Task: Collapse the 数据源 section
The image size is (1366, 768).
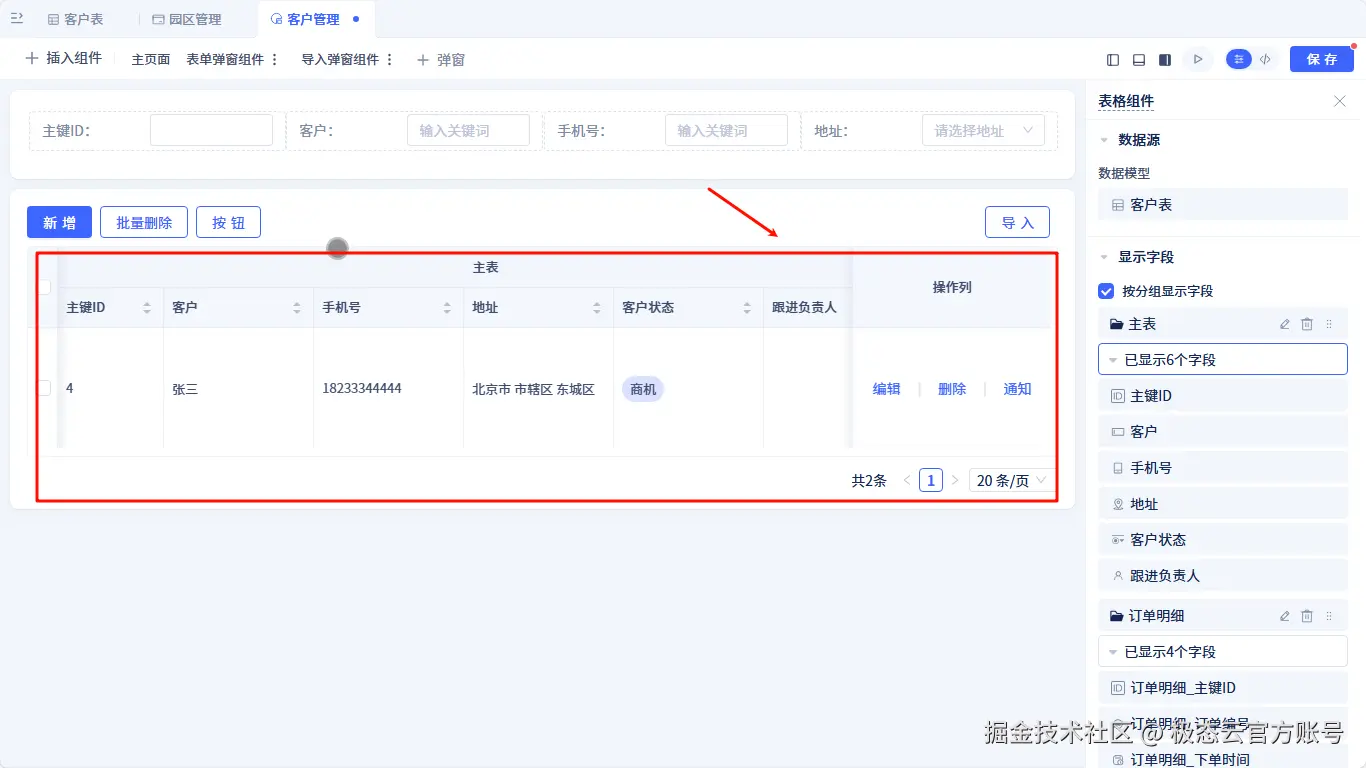Action: click(x=1104, y=140)
